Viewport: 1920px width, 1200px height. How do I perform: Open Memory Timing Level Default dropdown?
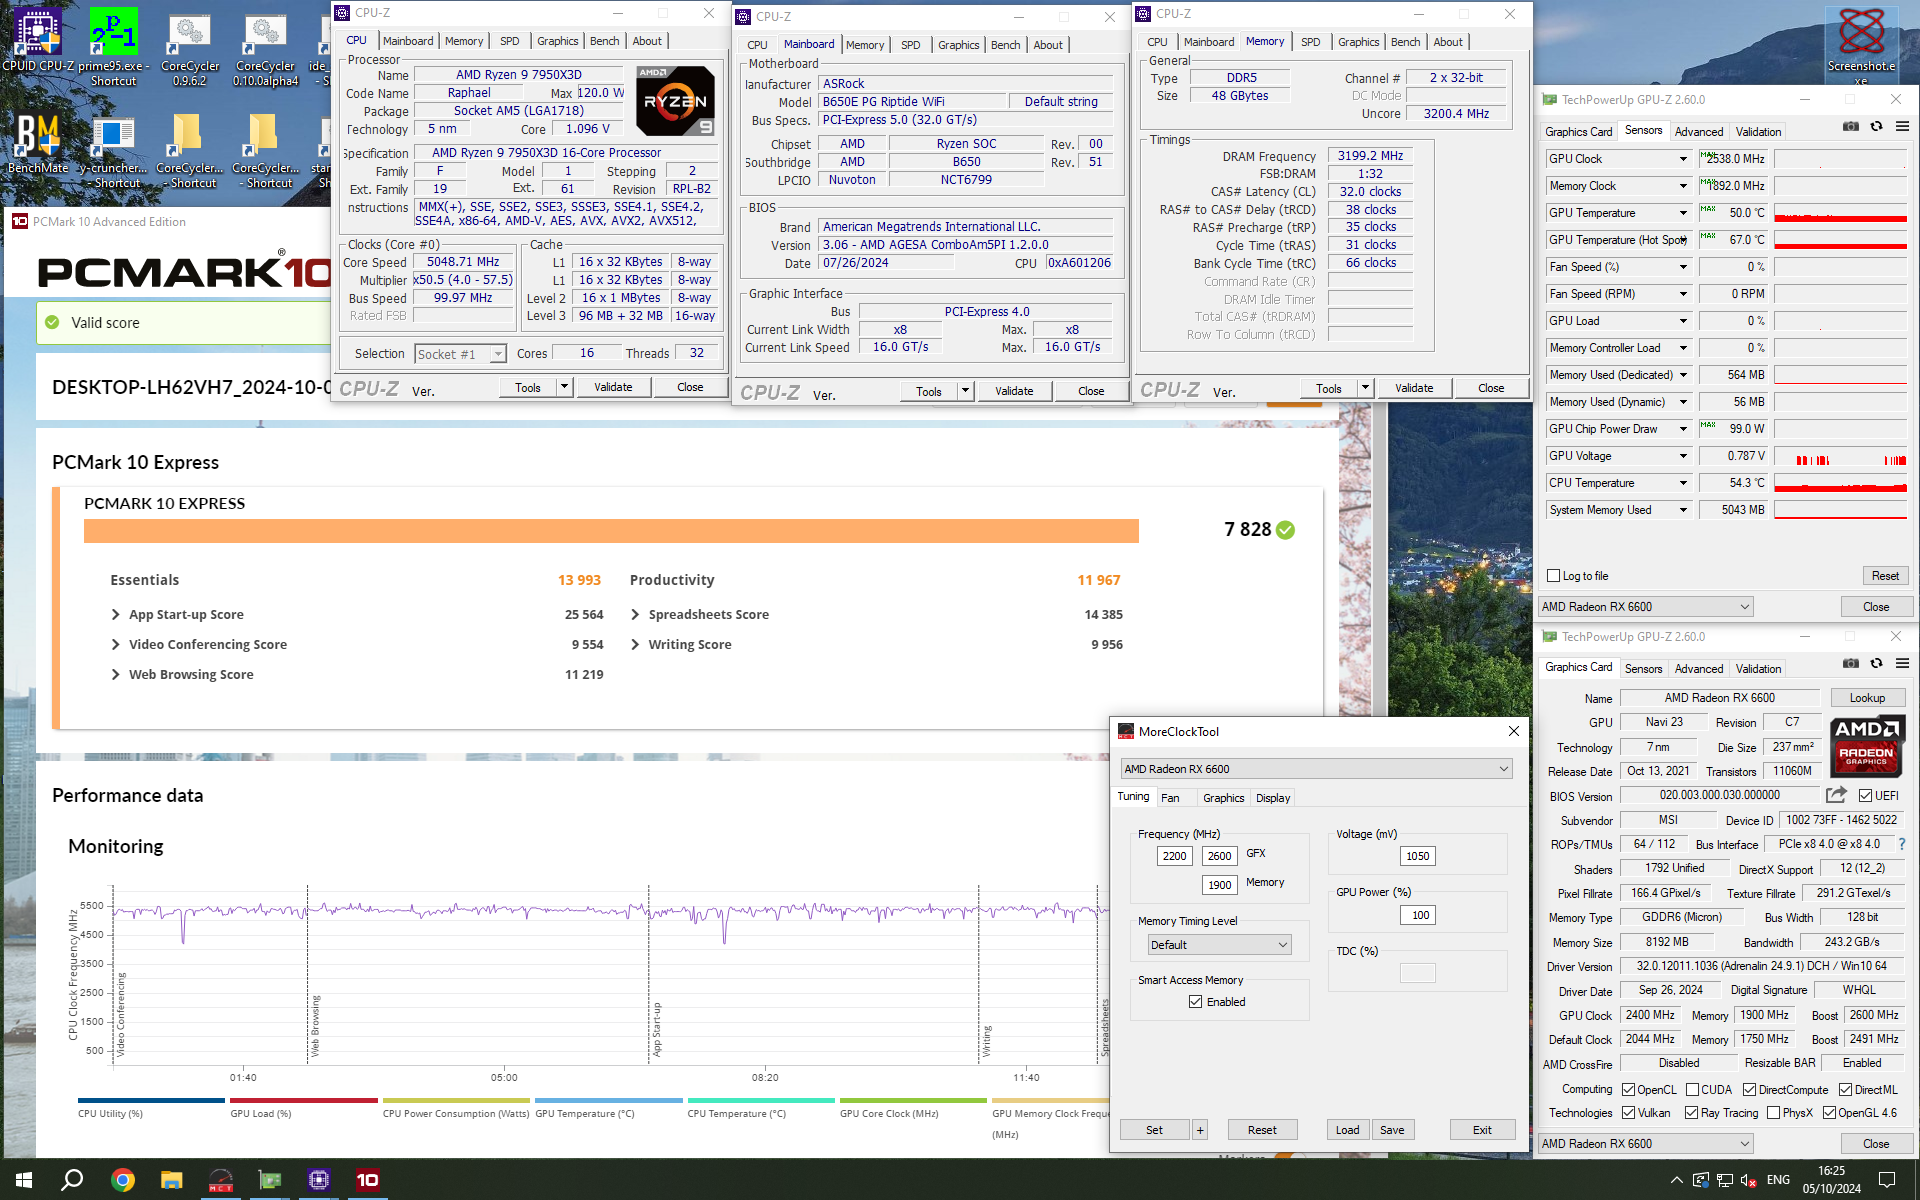pyautogui.click(x=1220, y=945)
